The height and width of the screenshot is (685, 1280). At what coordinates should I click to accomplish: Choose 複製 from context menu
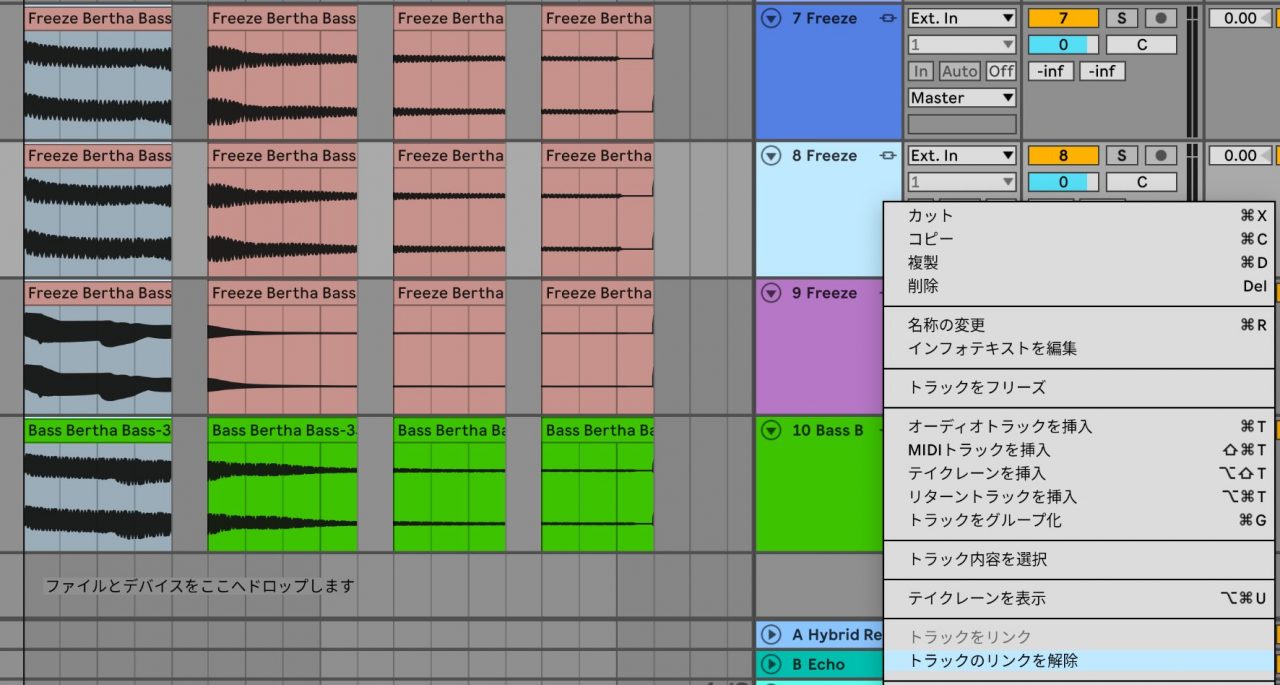coord(1080,262)
